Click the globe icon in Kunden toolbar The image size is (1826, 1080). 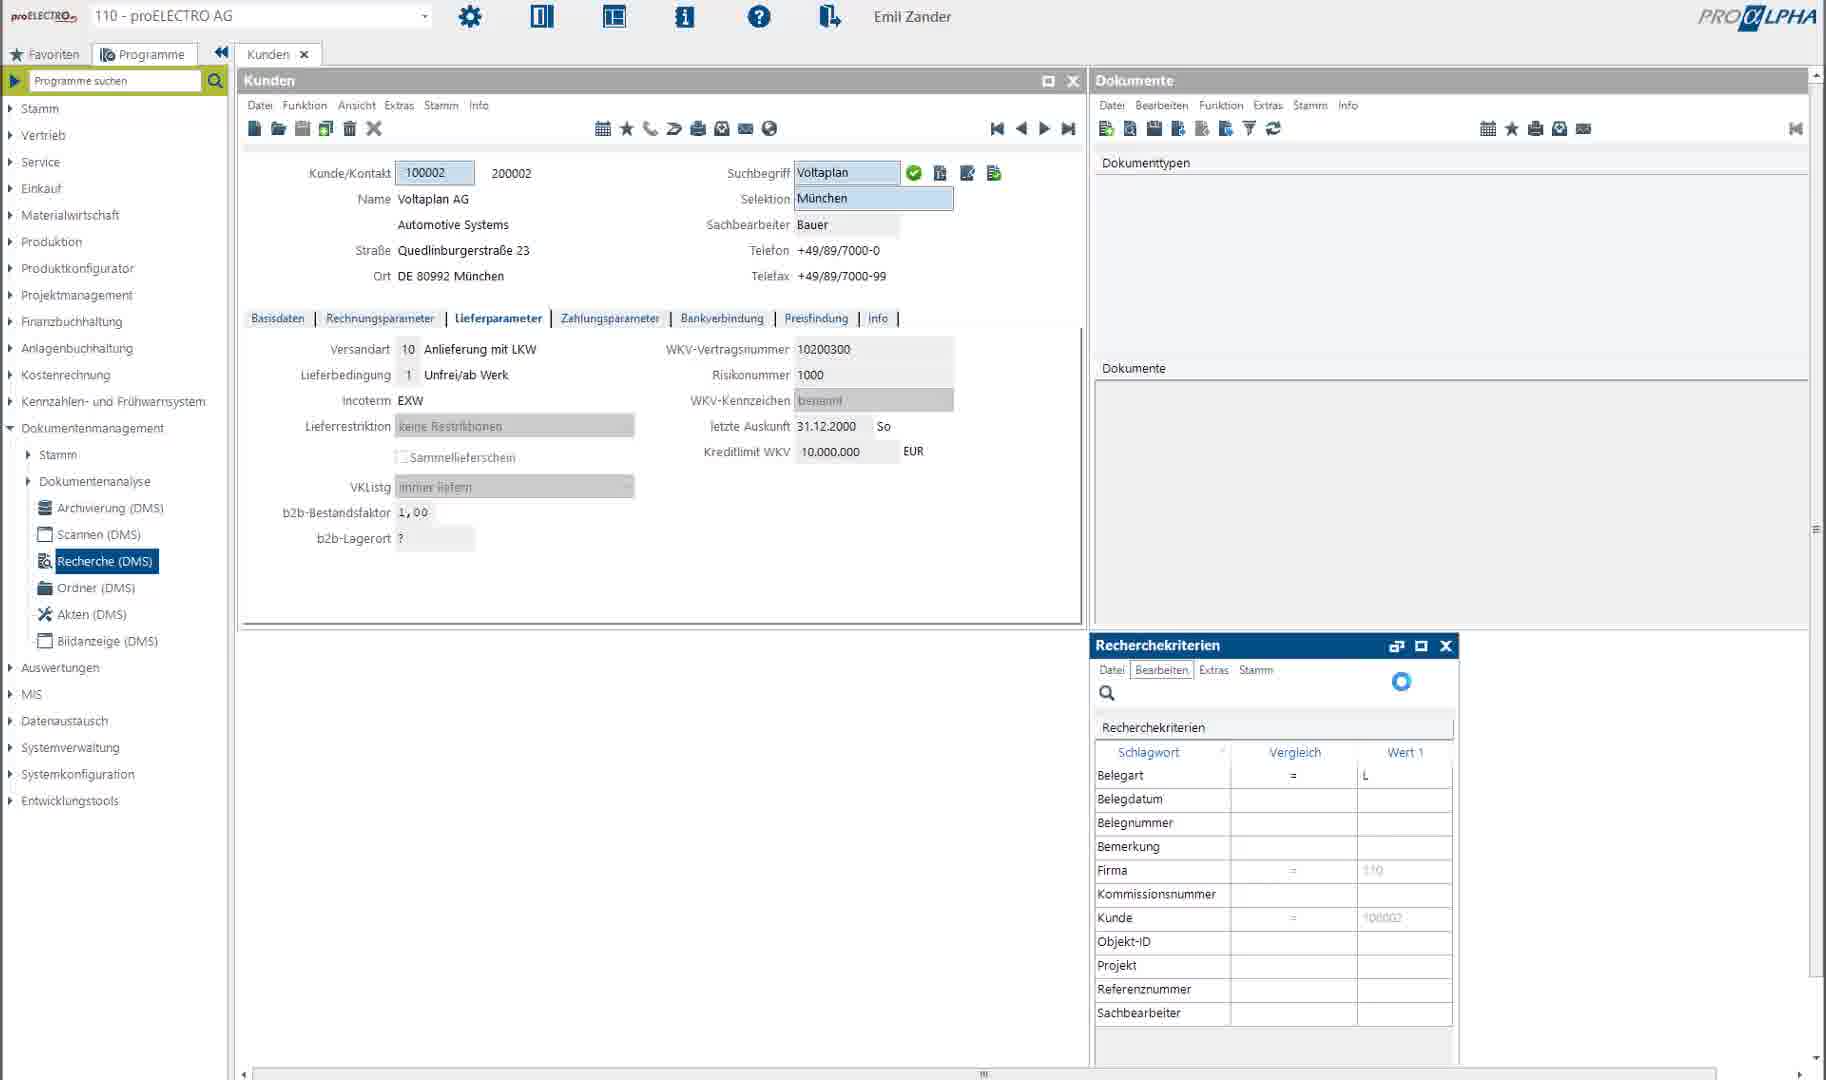769,128
